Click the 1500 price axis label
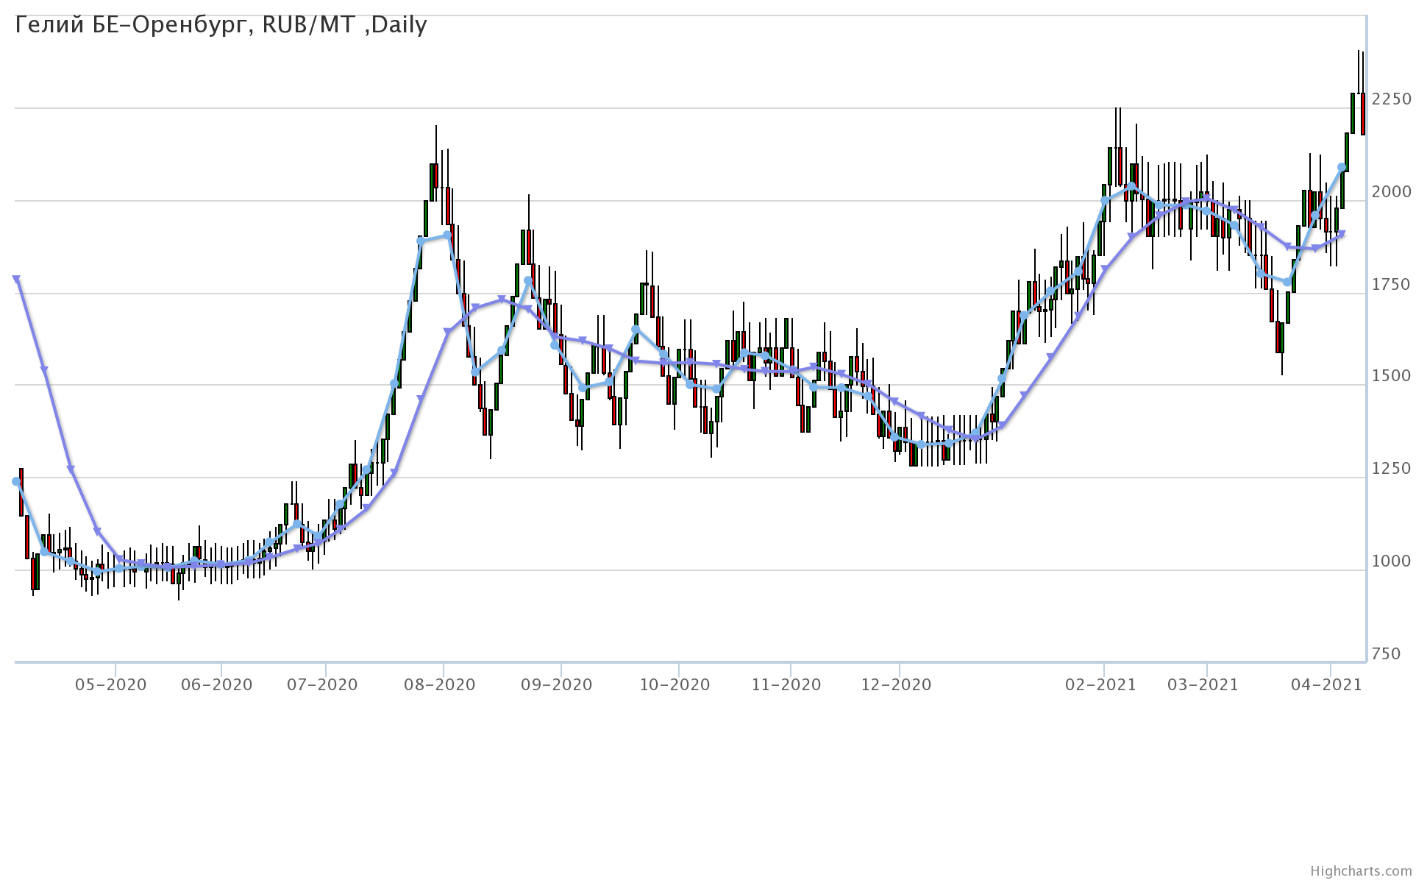The image size is (1427, 883). [1392, 377]
